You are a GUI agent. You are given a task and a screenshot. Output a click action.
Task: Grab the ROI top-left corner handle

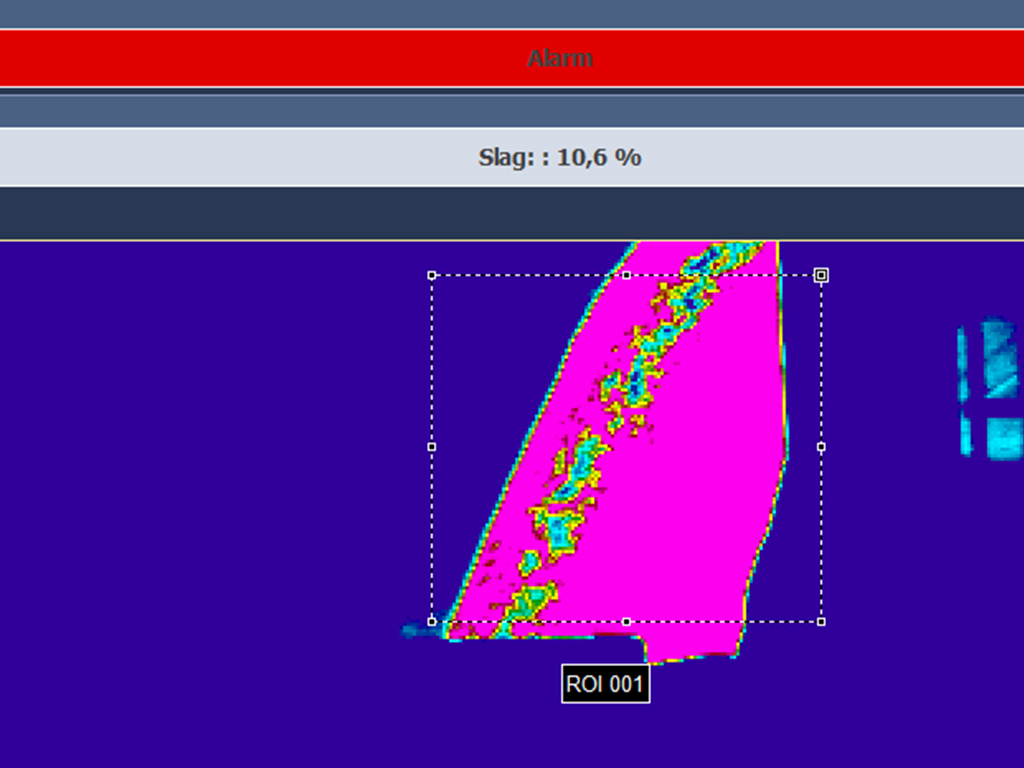pos(432,275)
